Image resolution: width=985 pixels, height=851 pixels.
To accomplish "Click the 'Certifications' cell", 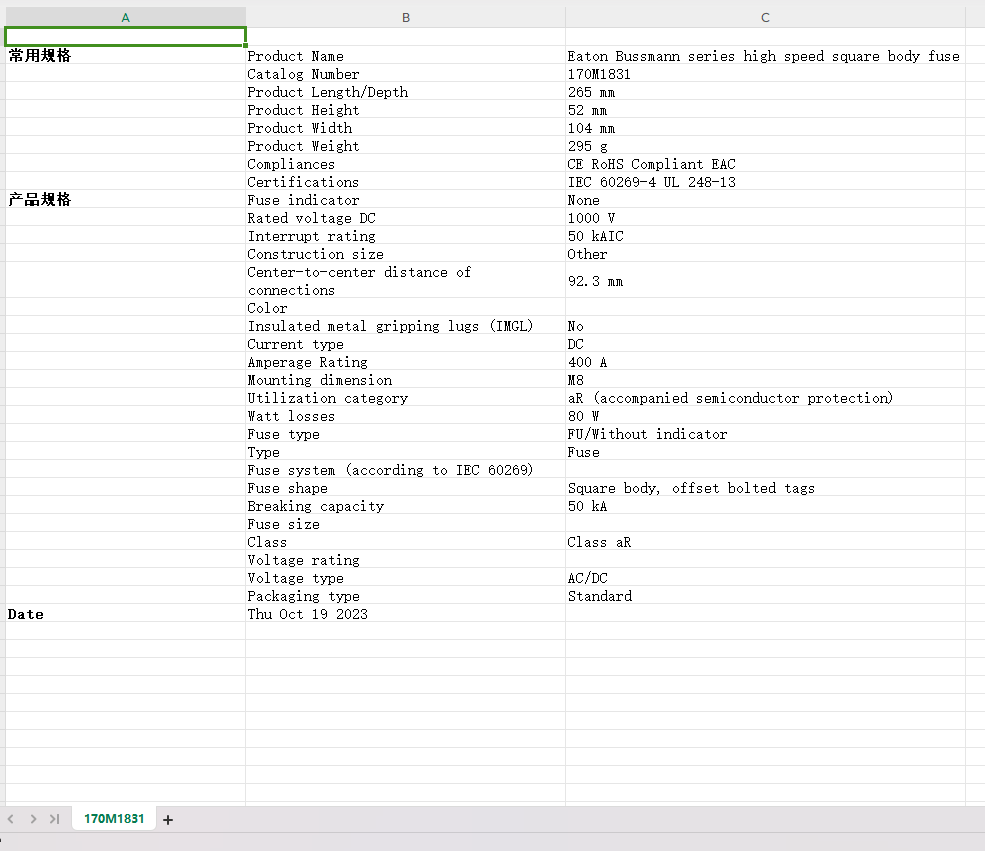I will coord(406,182).
